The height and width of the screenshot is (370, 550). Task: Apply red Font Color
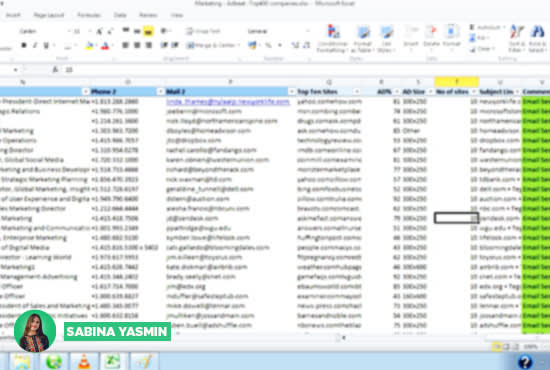click(x=105, y=45)
